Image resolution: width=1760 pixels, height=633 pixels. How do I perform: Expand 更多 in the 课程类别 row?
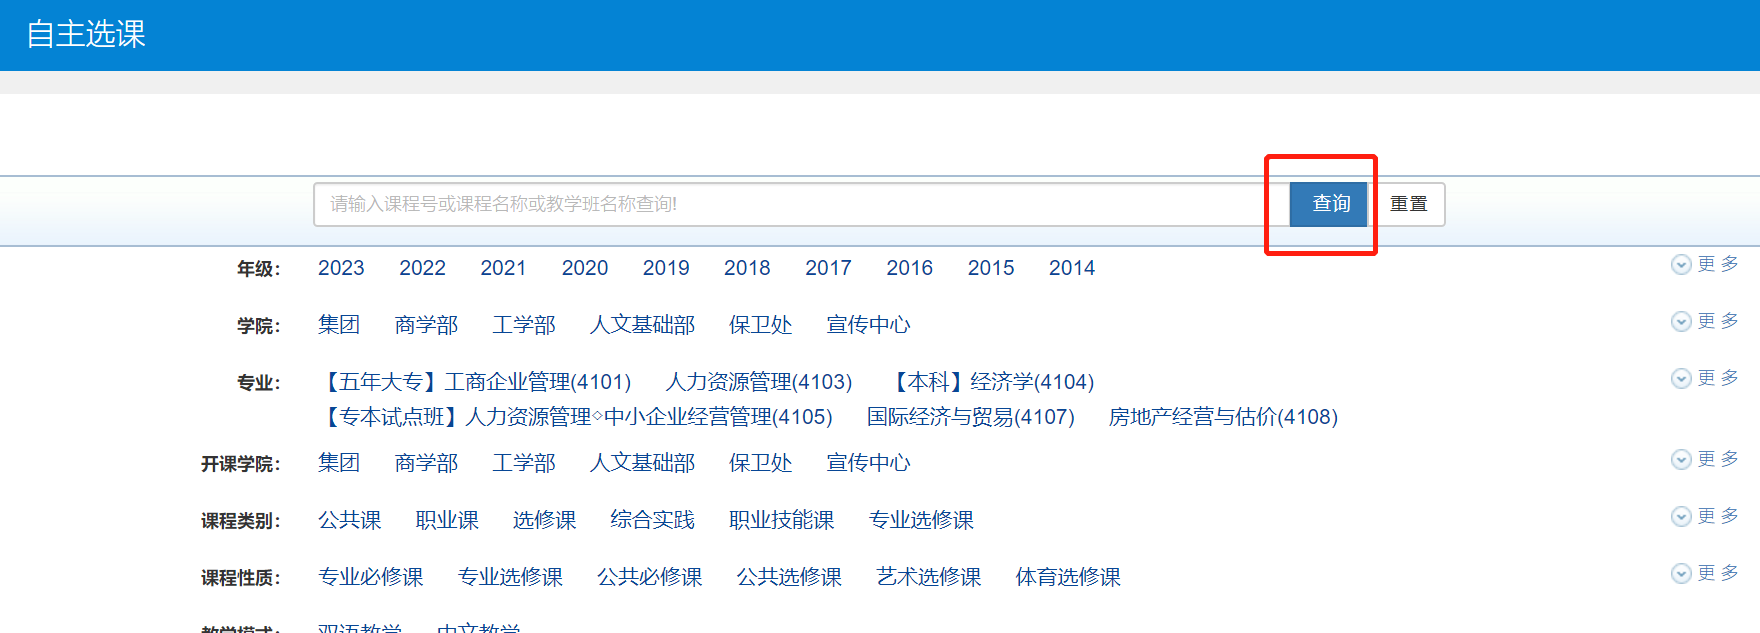[x=1705, y=516]
